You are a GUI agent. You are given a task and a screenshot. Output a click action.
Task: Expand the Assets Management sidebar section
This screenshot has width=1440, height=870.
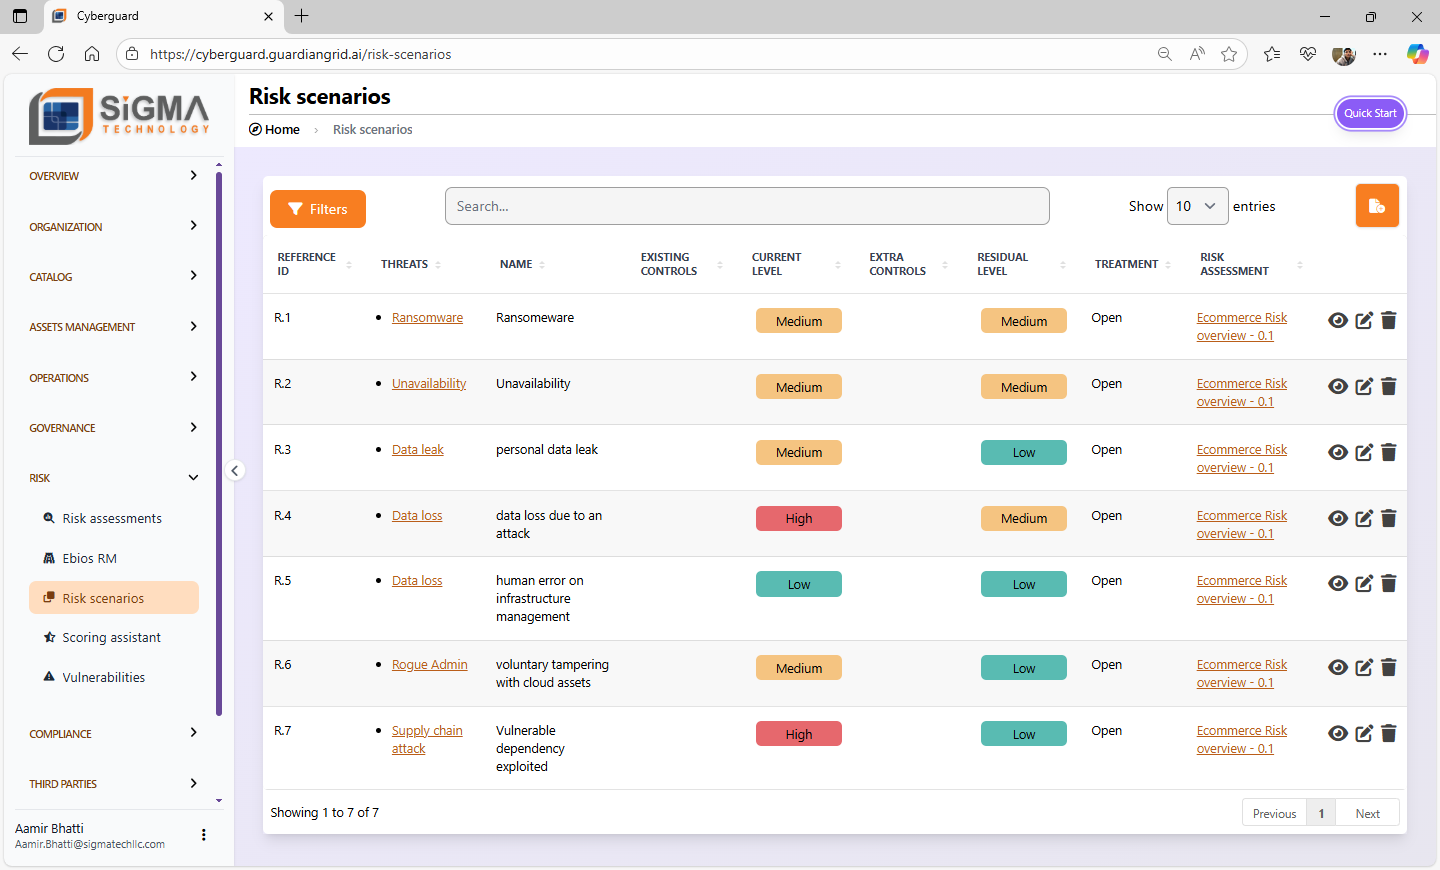point(113,327)
